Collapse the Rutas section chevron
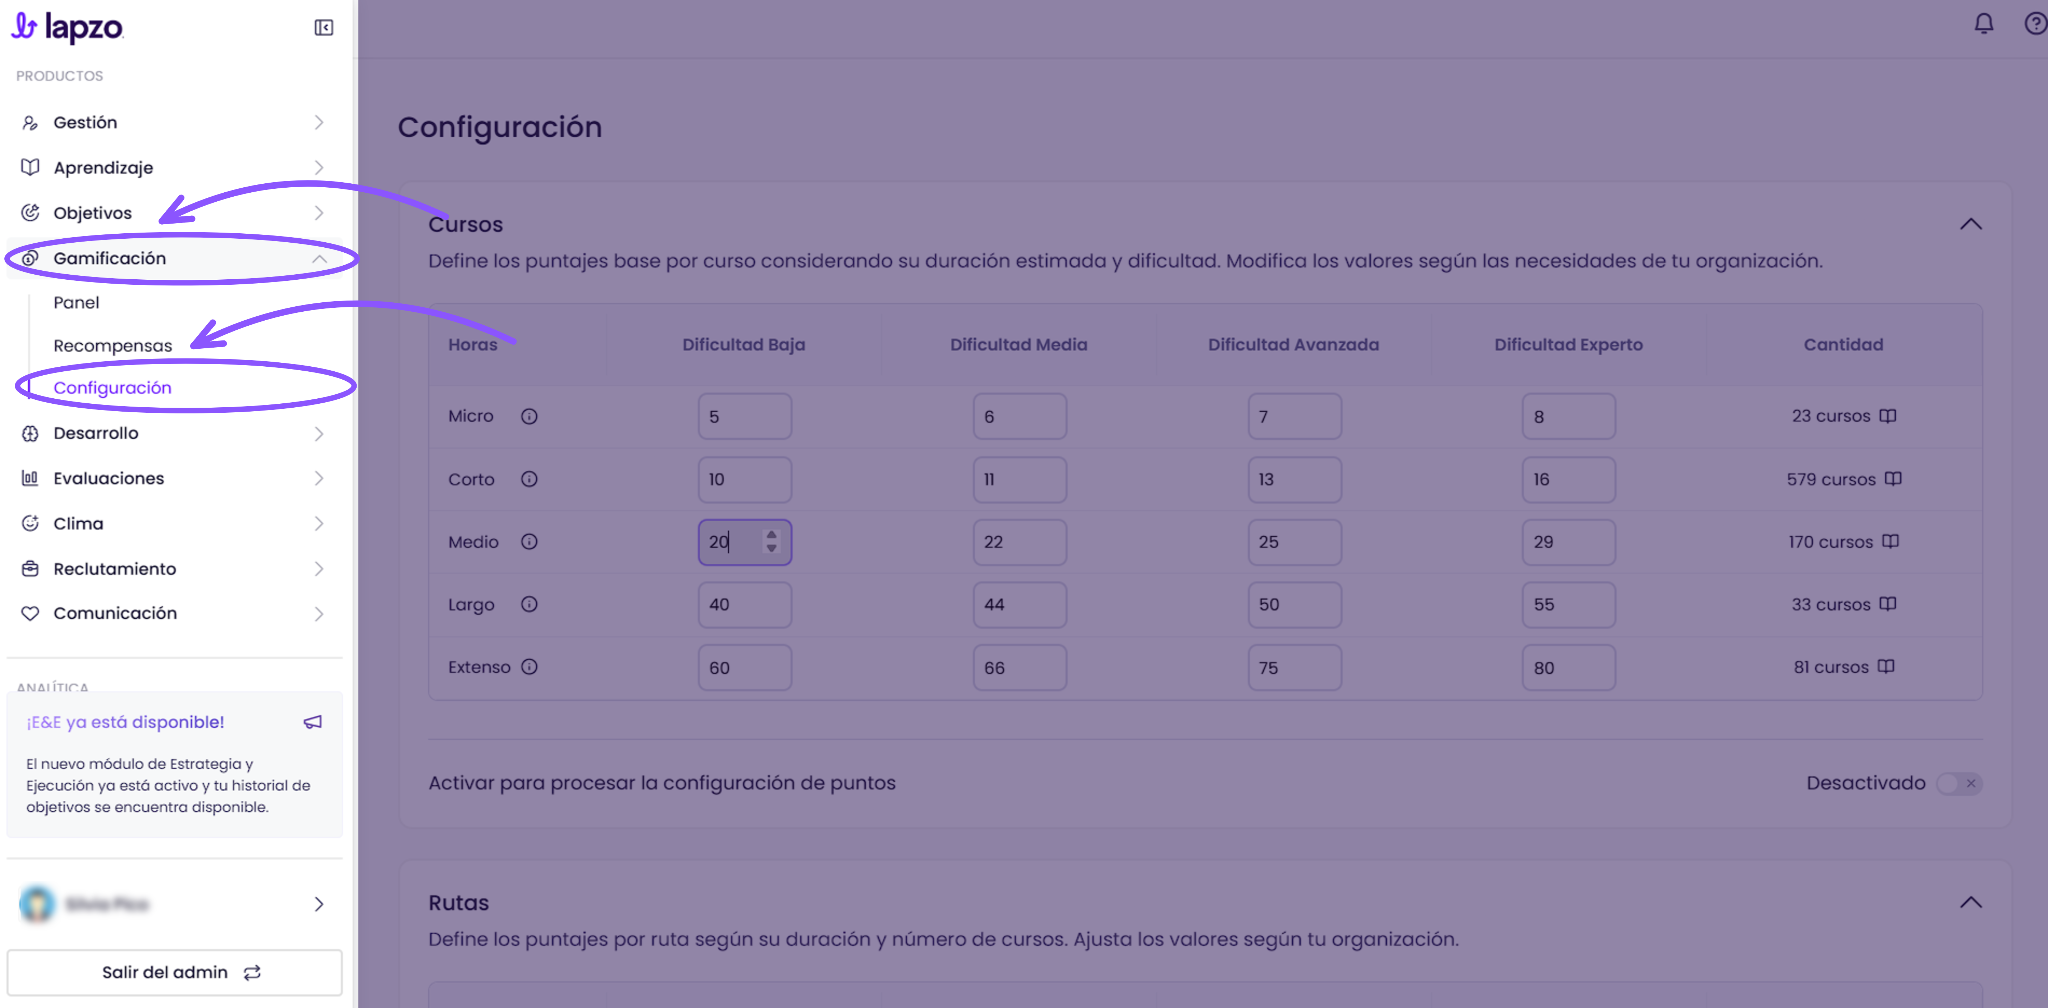Viewport: 2048px width, 1008px height. point(1970,902)
